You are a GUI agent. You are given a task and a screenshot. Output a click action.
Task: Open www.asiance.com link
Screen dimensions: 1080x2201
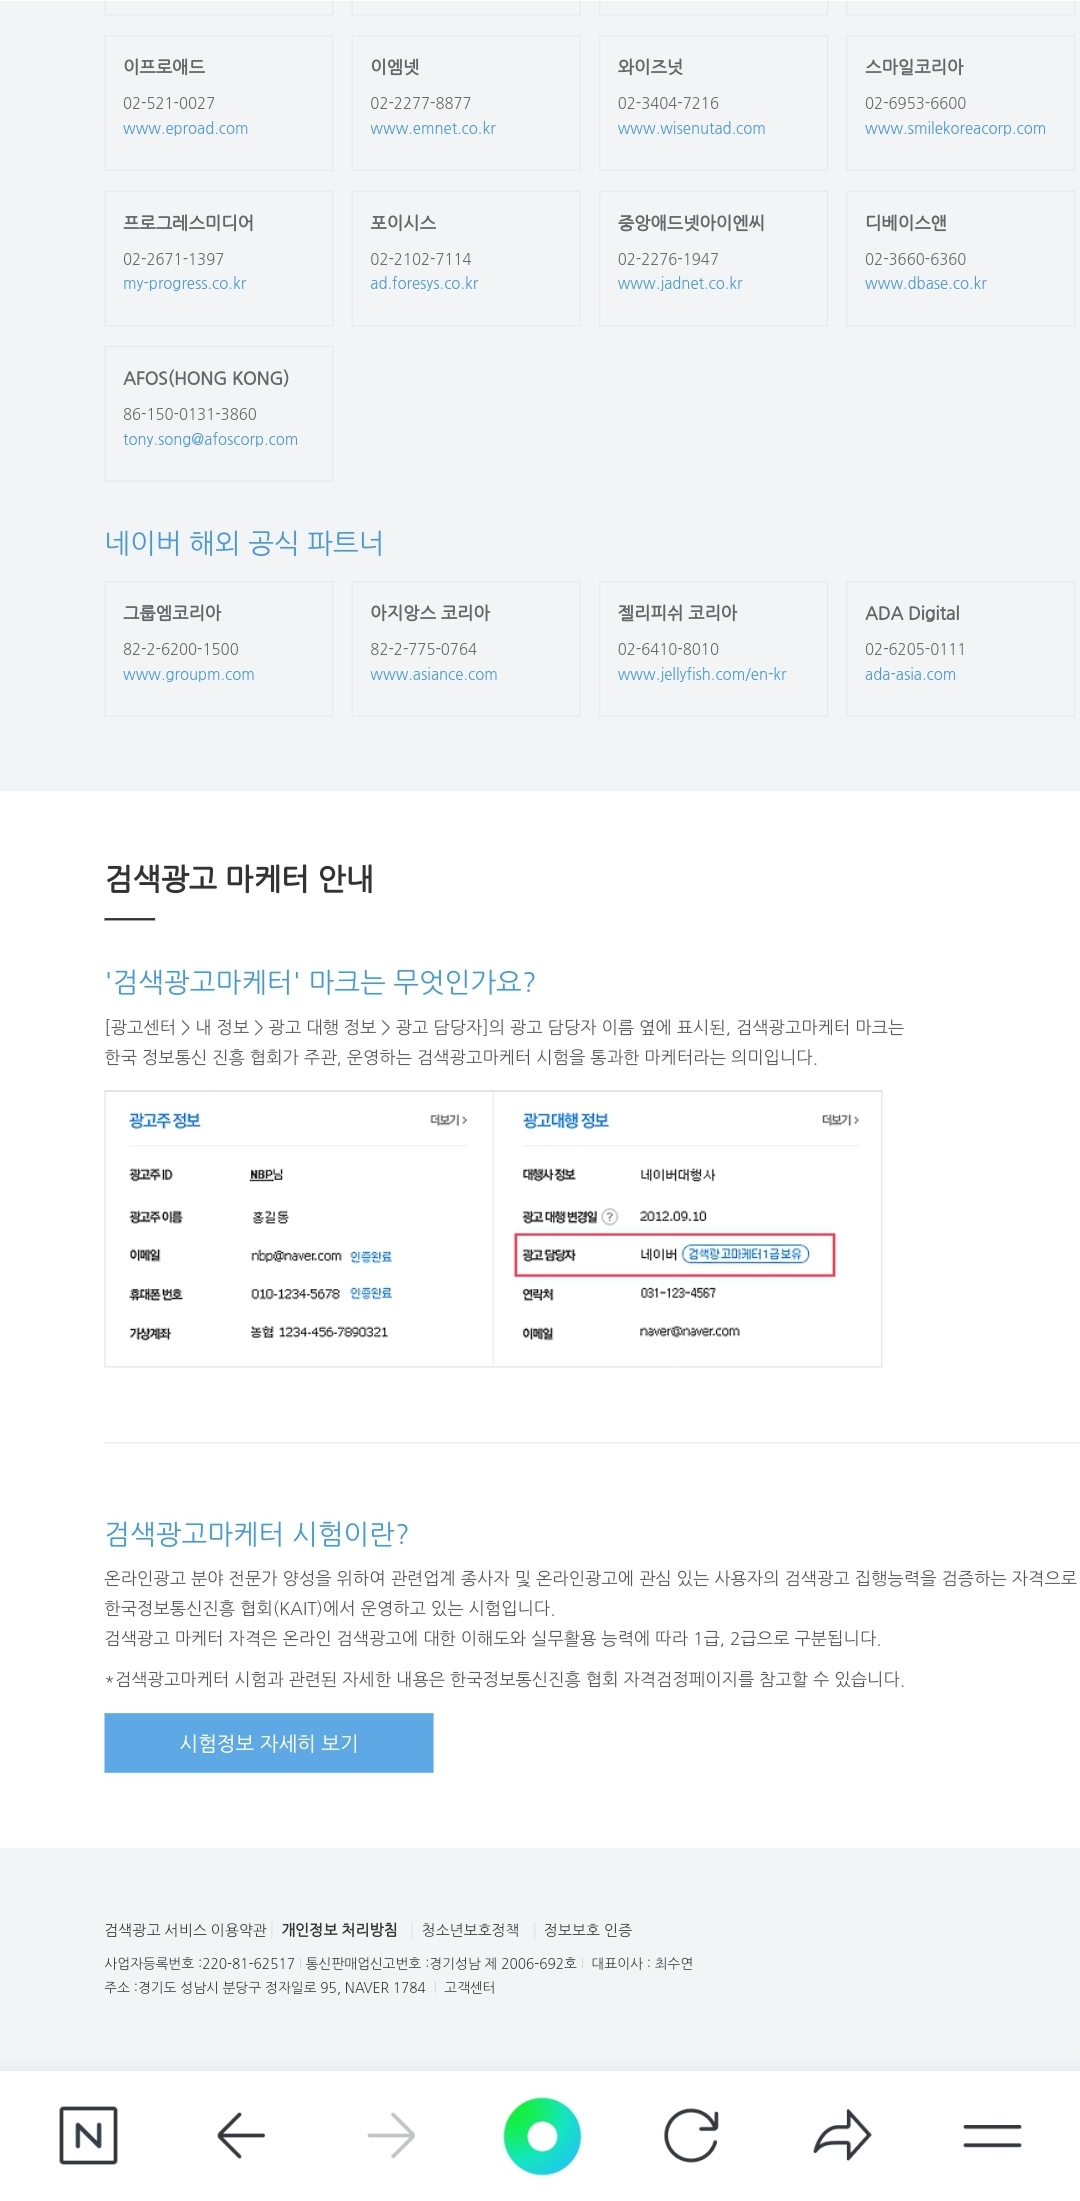[434, 675]
